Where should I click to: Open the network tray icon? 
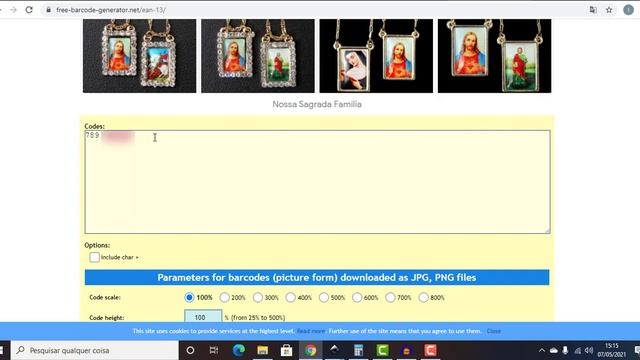[x=577, y=350]
